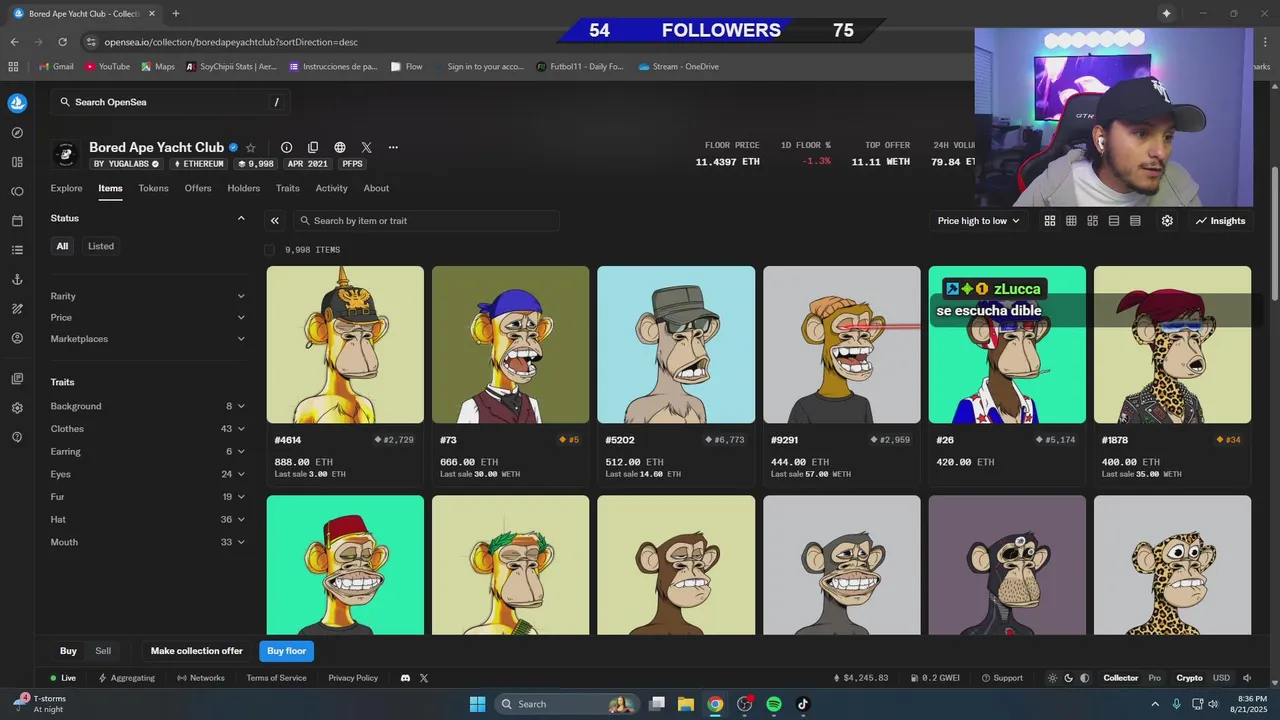Open the Support link in the footer

coord(1002,678)
